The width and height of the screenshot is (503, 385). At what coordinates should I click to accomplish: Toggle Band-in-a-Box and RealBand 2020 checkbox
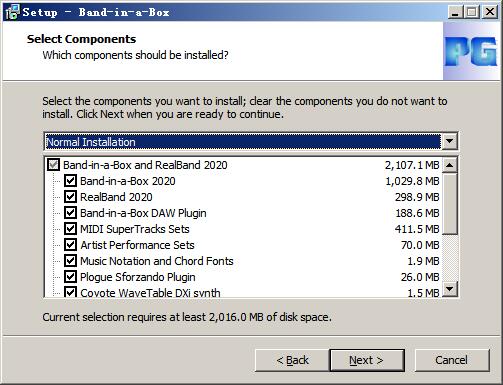pos(53,165)
